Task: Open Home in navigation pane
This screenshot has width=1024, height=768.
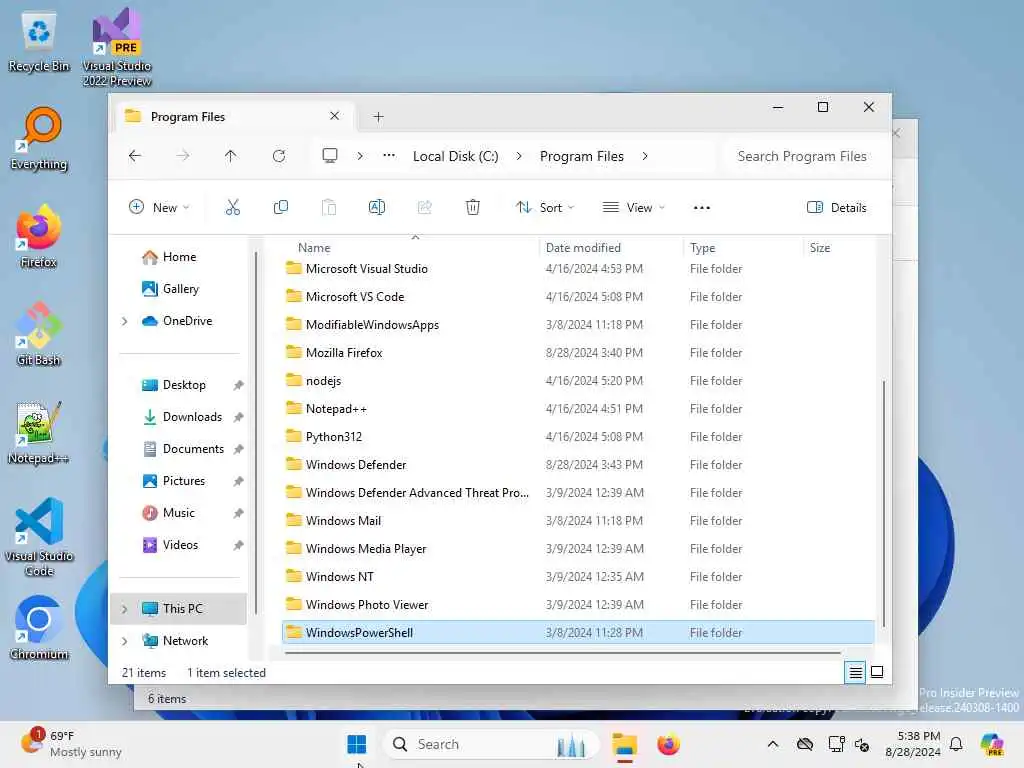Action: pyautogui.click(x=180, y=257)
